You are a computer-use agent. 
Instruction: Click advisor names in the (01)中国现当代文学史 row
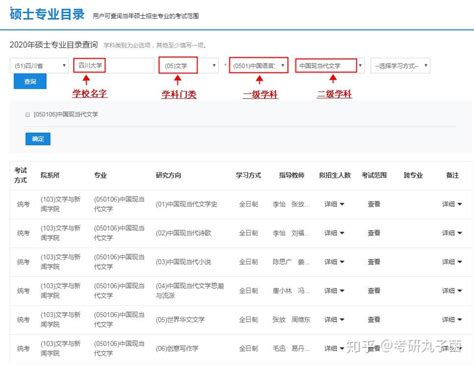coord(291,204)
